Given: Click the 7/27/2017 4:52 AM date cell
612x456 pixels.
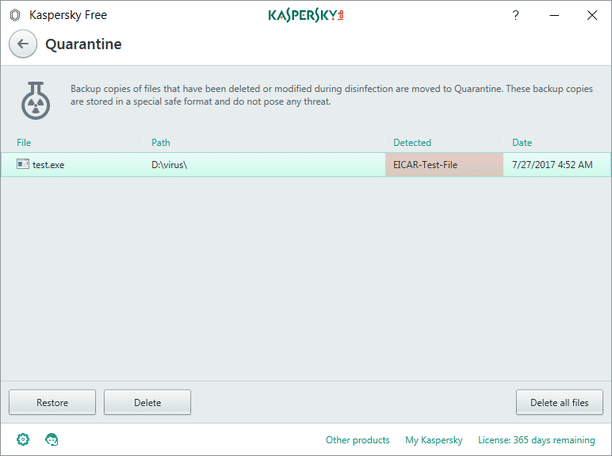Looking at the screenshot, I should [552, 165].
